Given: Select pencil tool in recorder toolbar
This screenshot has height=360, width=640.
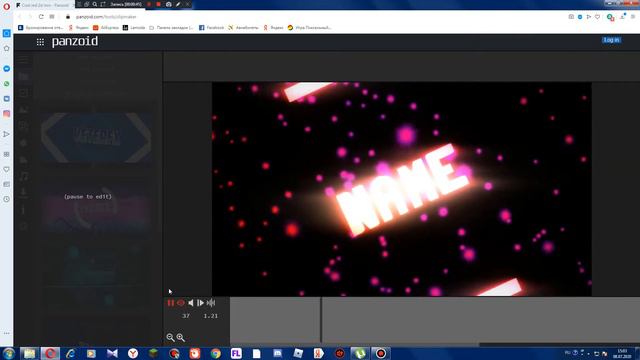Looking at the screenshot, I should (x=178, y=4).
